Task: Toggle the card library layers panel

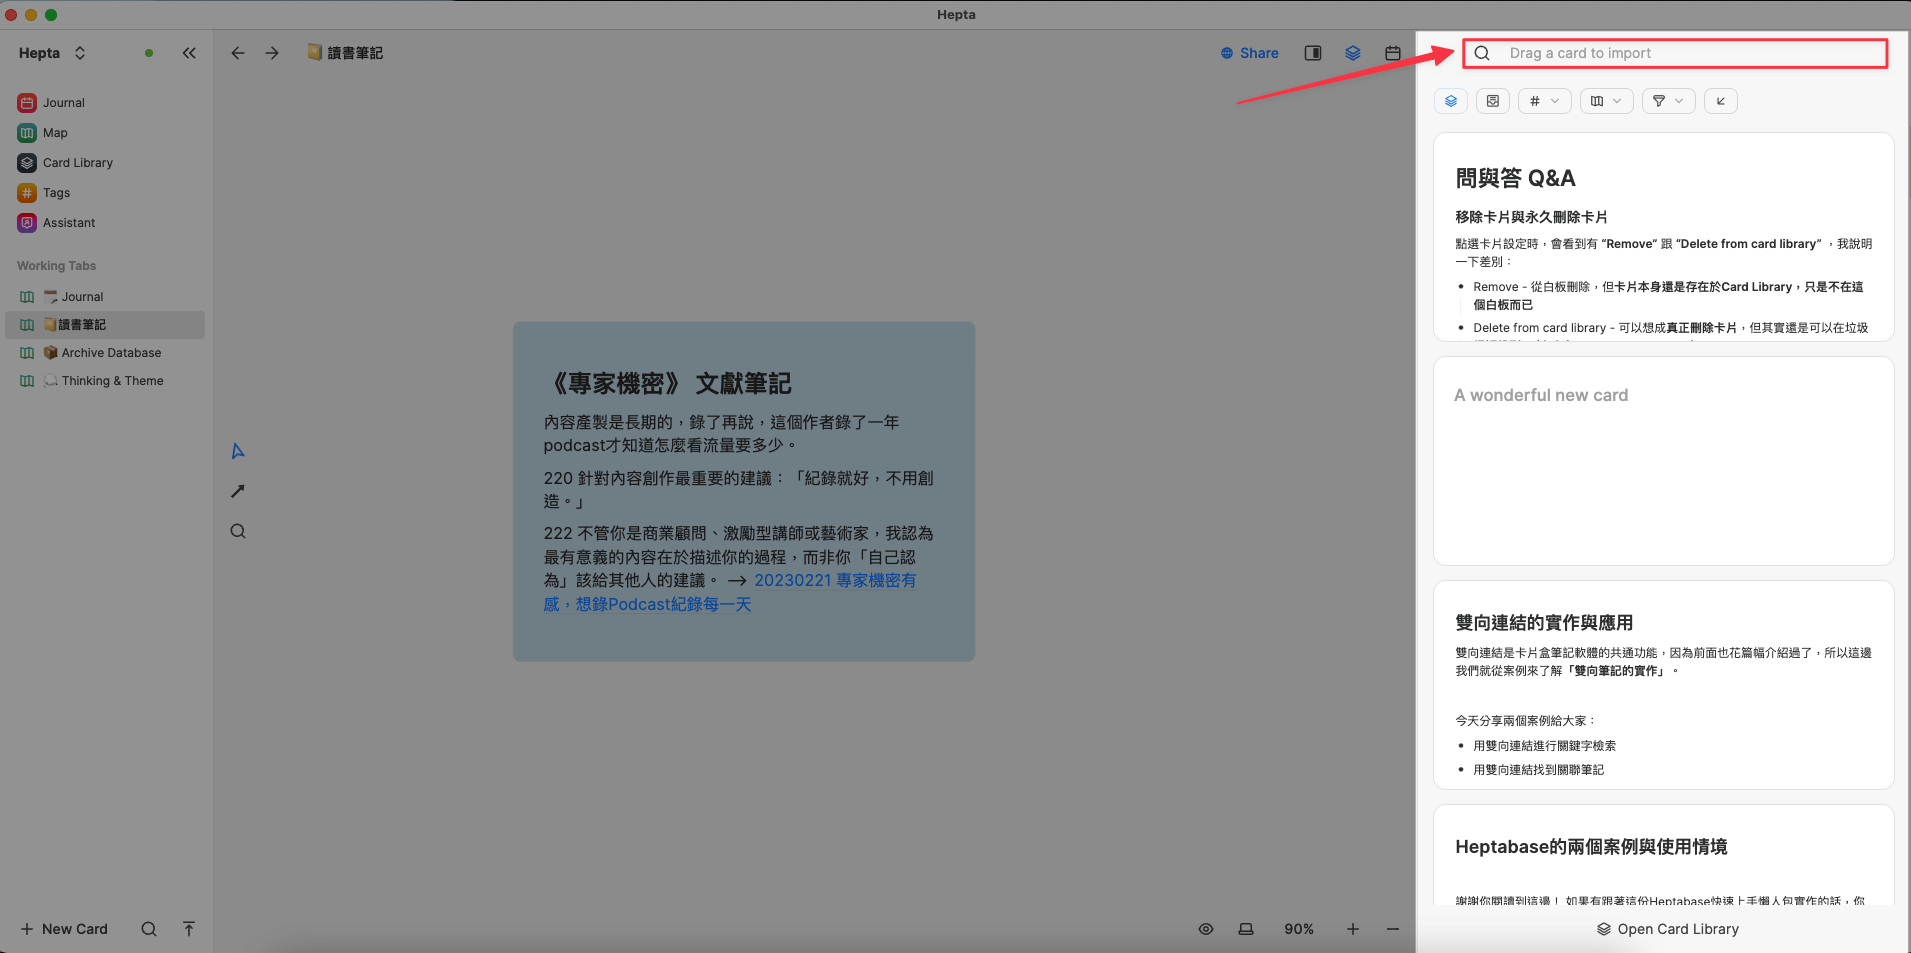Action: [1352, 53]
